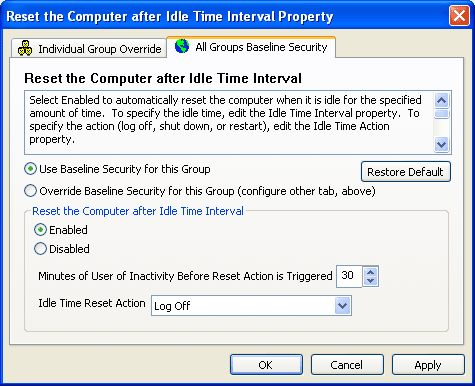Click the globe icon on All Groups tab
The width and height of the screenshot is (475, 386).
[x=182, y=46]
